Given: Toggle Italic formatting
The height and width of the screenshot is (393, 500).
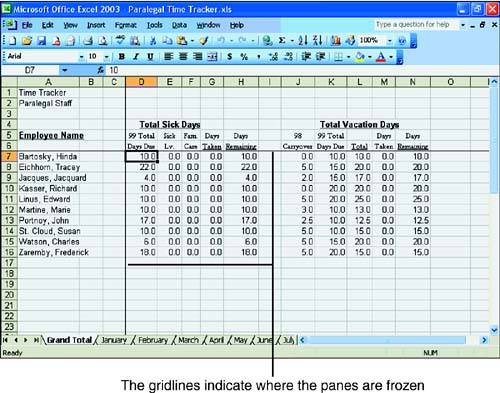Looking at the screenshot, I should coord(136,57).
